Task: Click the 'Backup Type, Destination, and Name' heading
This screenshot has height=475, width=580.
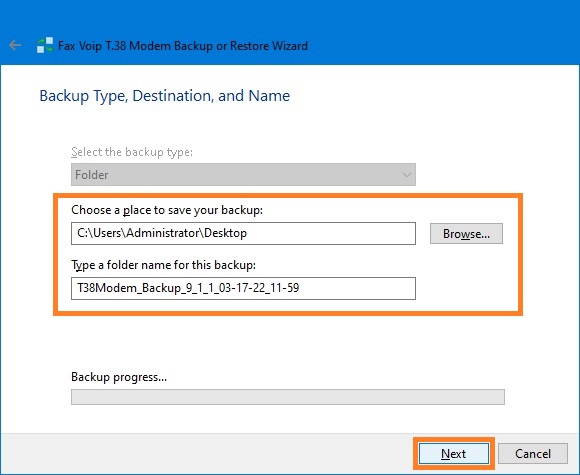Action: point(165,96)
